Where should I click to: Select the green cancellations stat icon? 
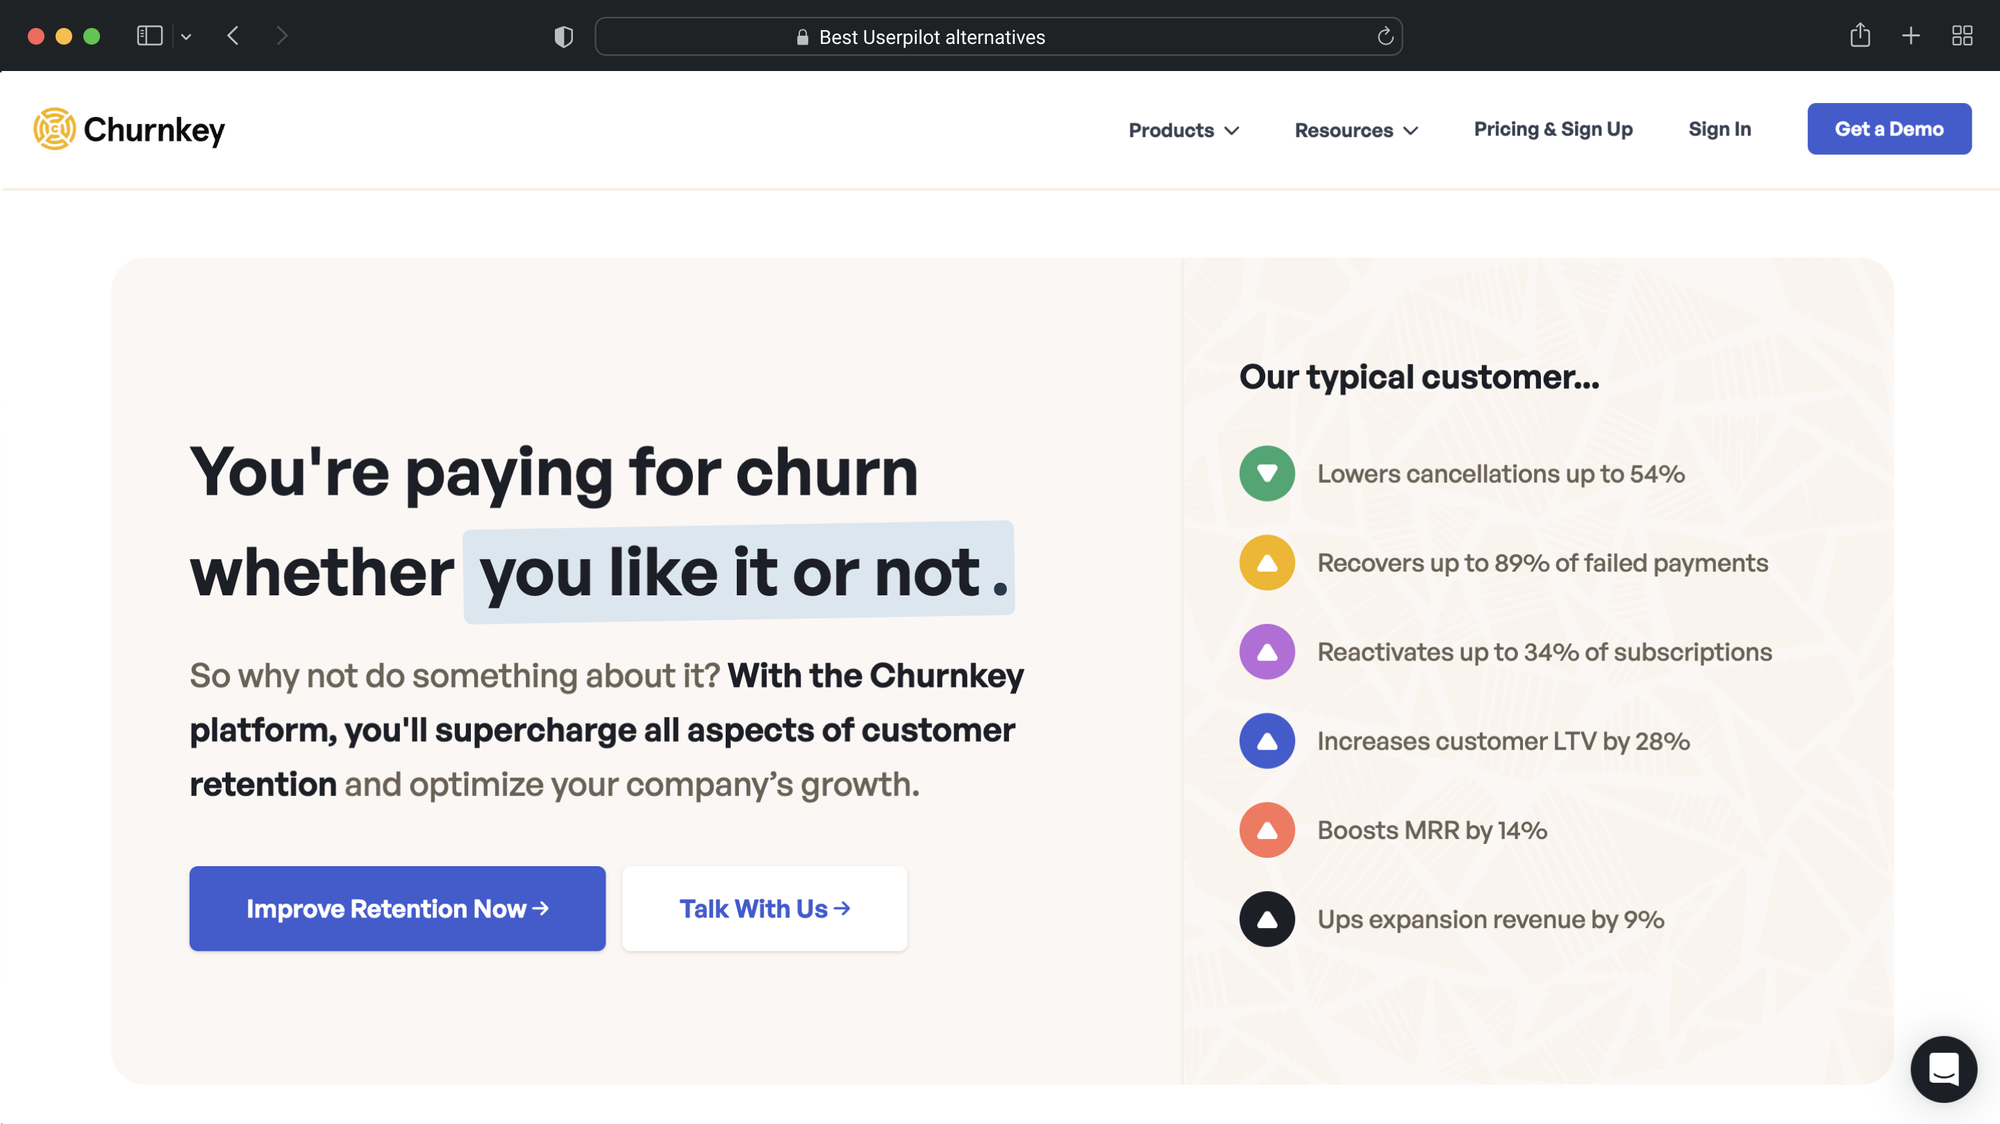point(1266,473)
